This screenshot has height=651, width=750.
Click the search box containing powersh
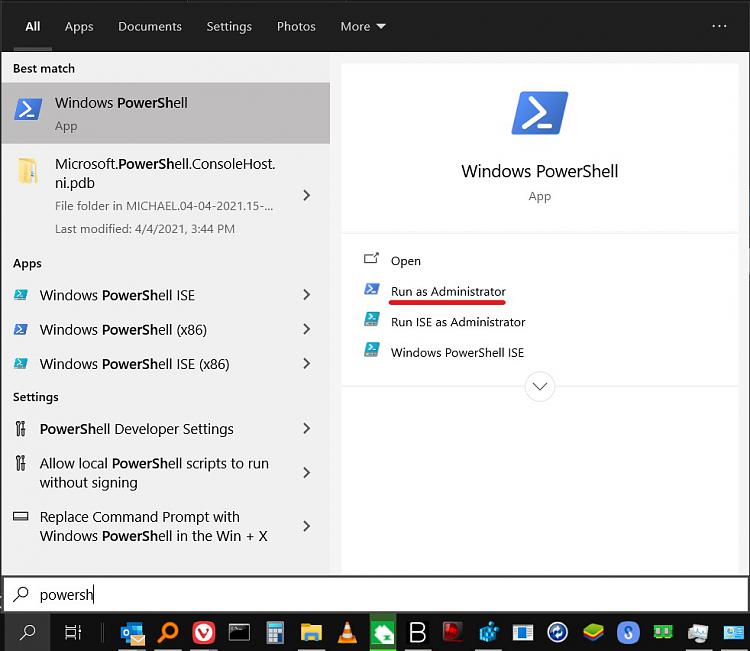click(x=375, y=594)
